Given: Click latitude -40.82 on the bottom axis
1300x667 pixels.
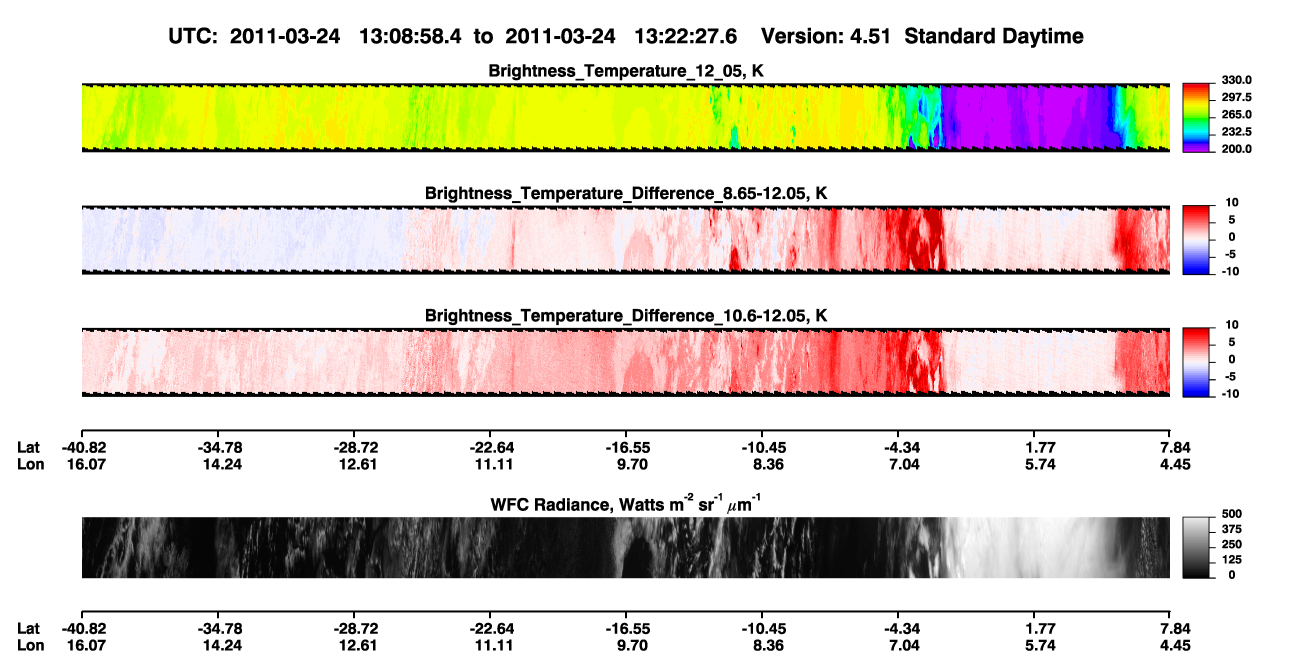Looking at the screenshot, I should (x=83, y=629).
